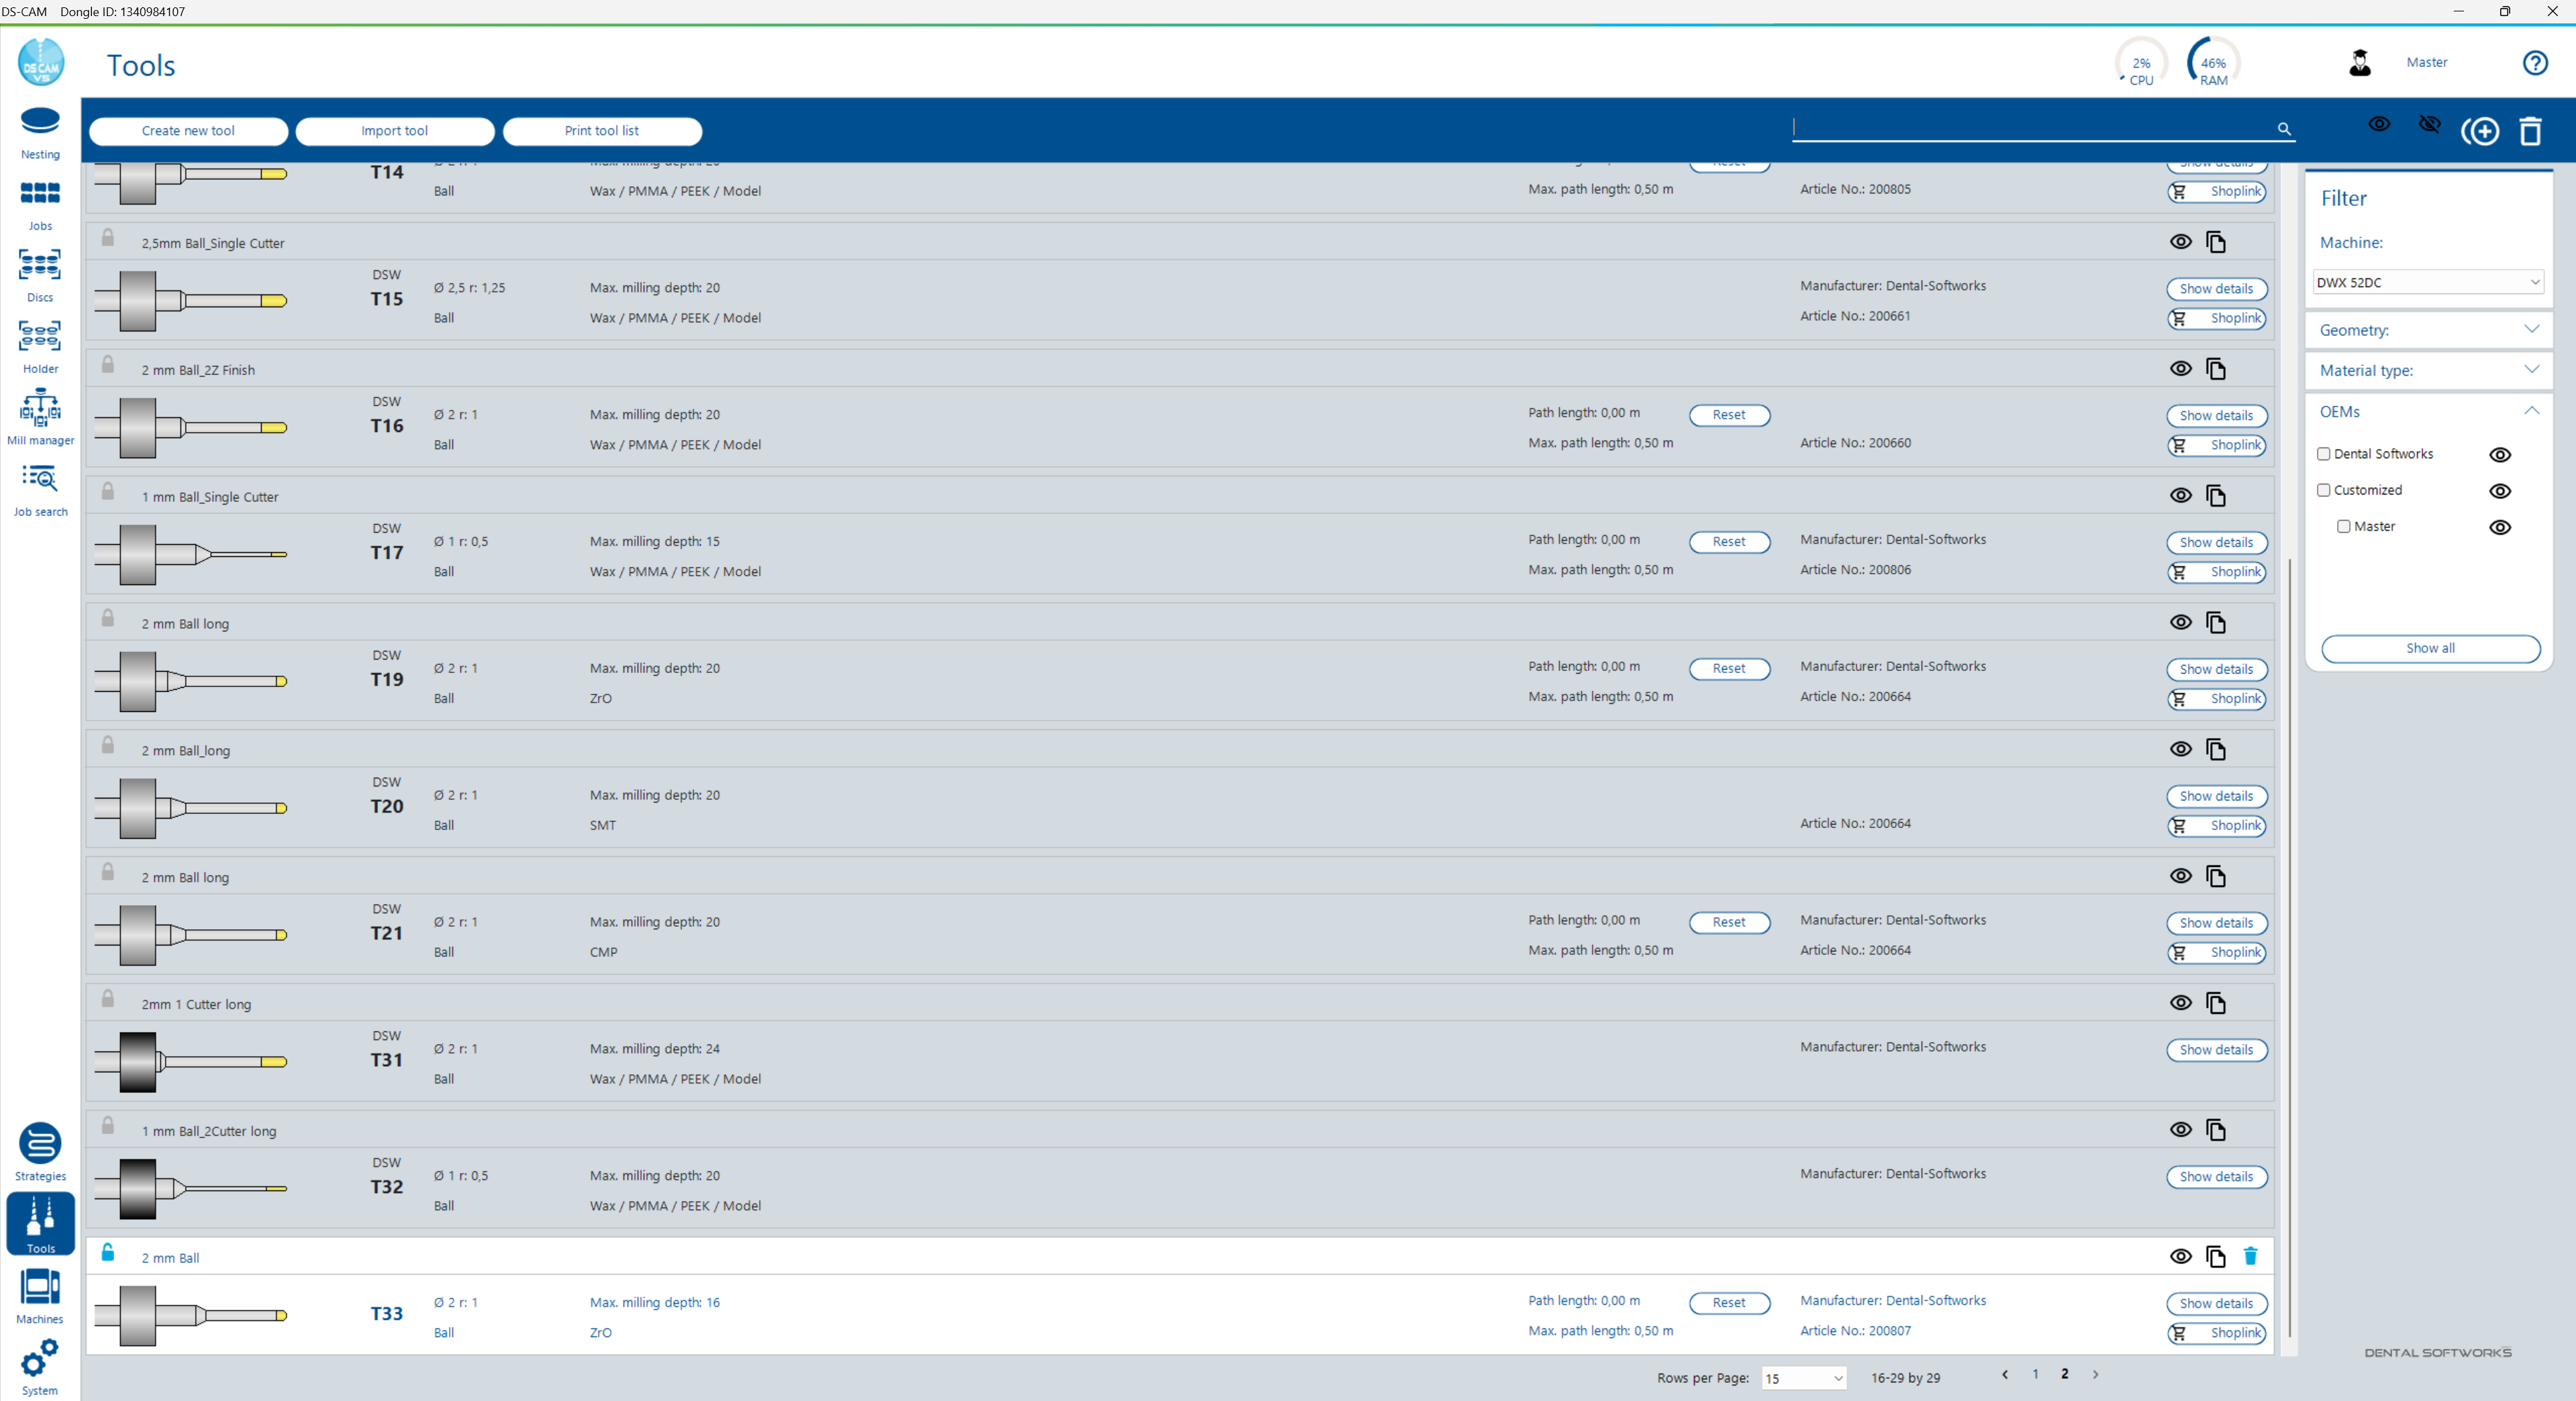This screenshot has height=1401, width=2576.
Task: Open Job search page
Action: (40, 489)
